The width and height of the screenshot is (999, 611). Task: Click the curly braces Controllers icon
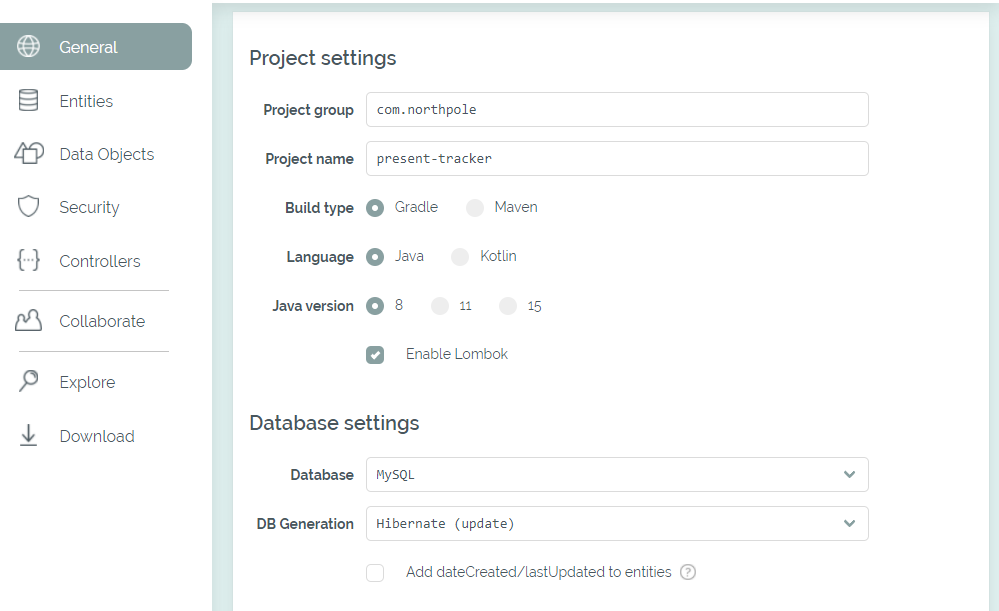29,261
